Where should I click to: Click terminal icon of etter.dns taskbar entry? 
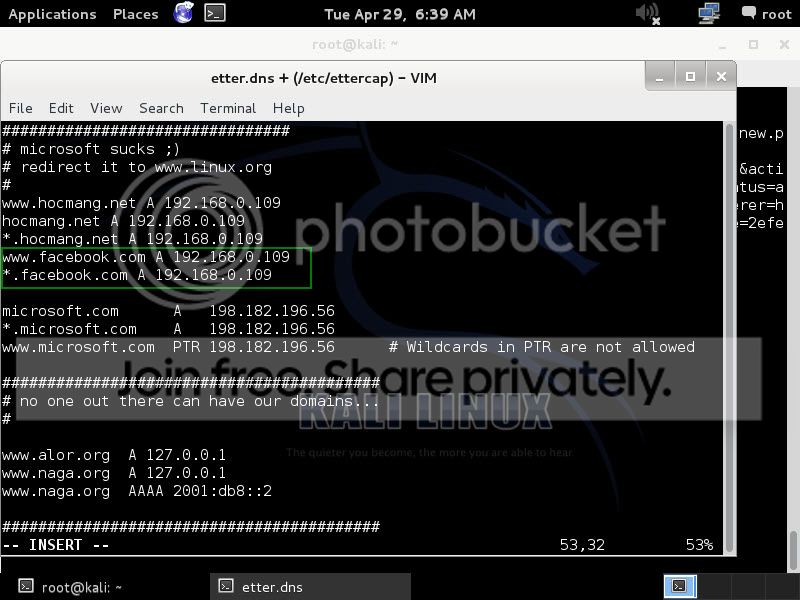(x=226, y=586)
